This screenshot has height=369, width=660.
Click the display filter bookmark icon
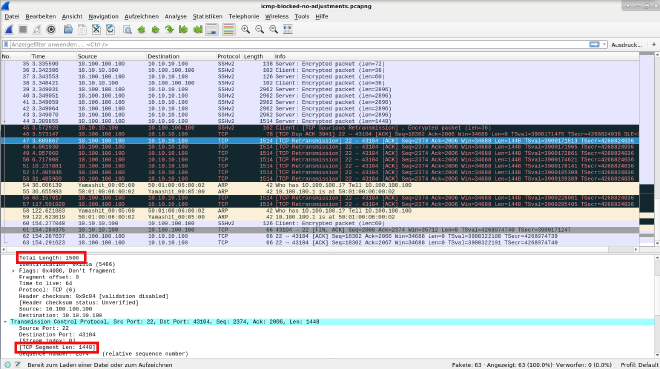(x=6, y=44)
